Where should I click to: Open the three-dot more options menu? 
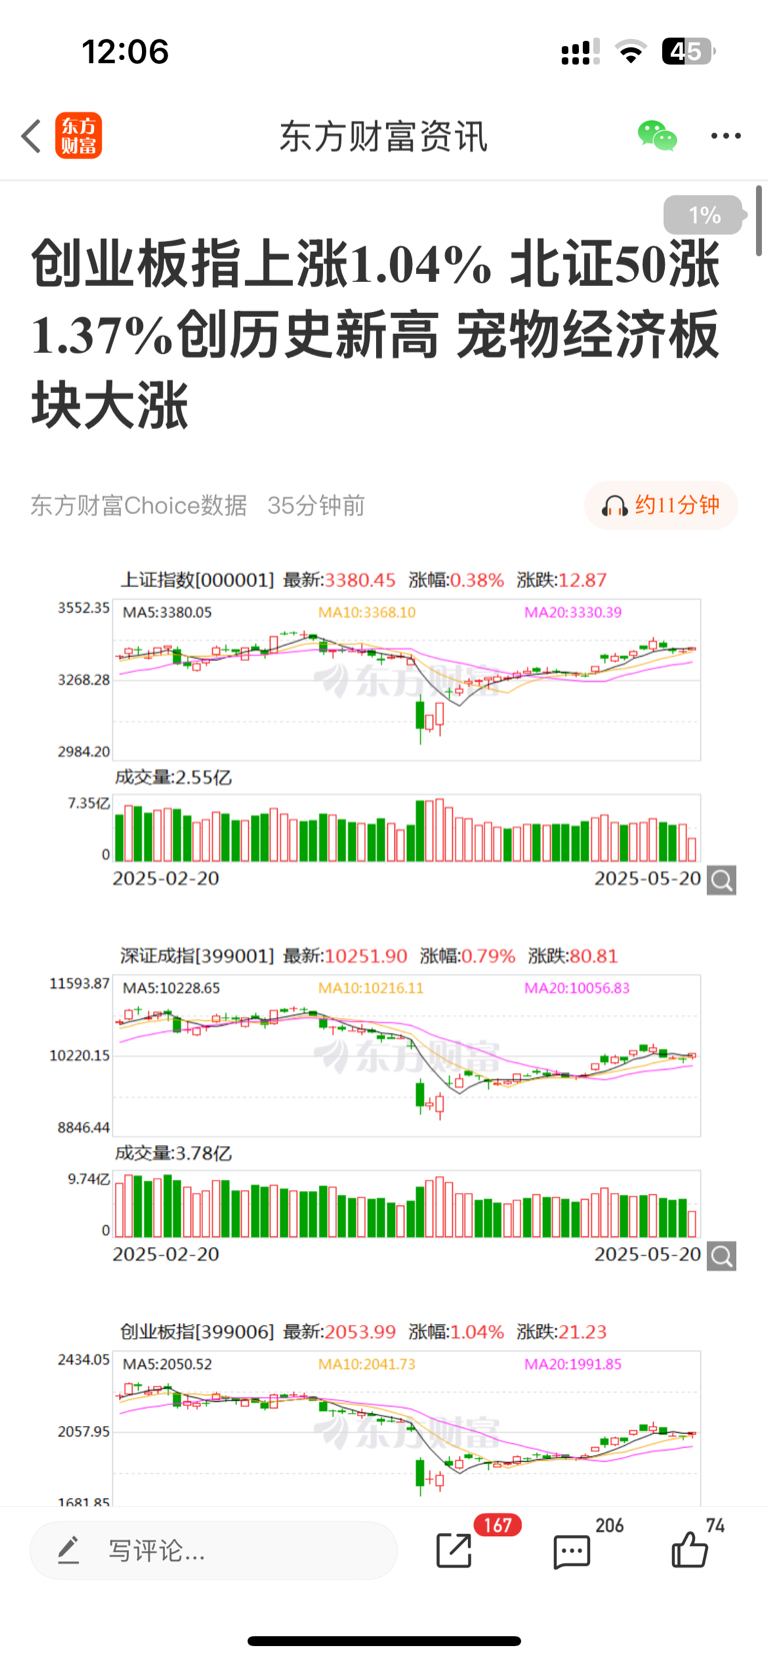(x=726, y=136)
